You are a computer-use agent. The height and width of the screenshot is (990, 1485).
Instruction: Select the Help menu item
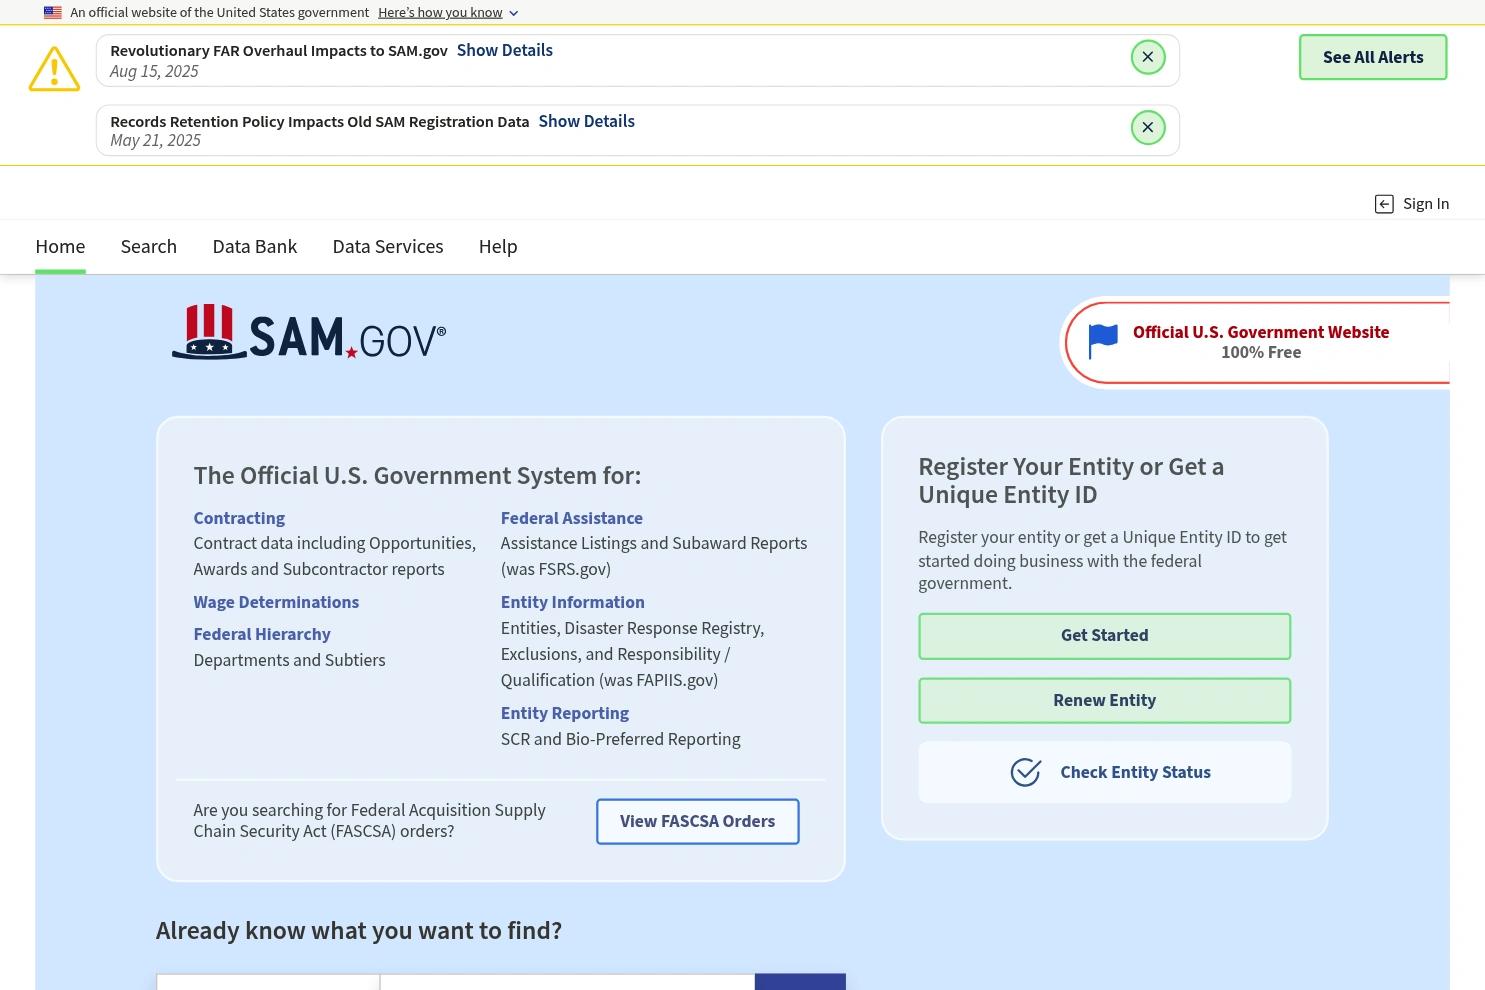497,246
